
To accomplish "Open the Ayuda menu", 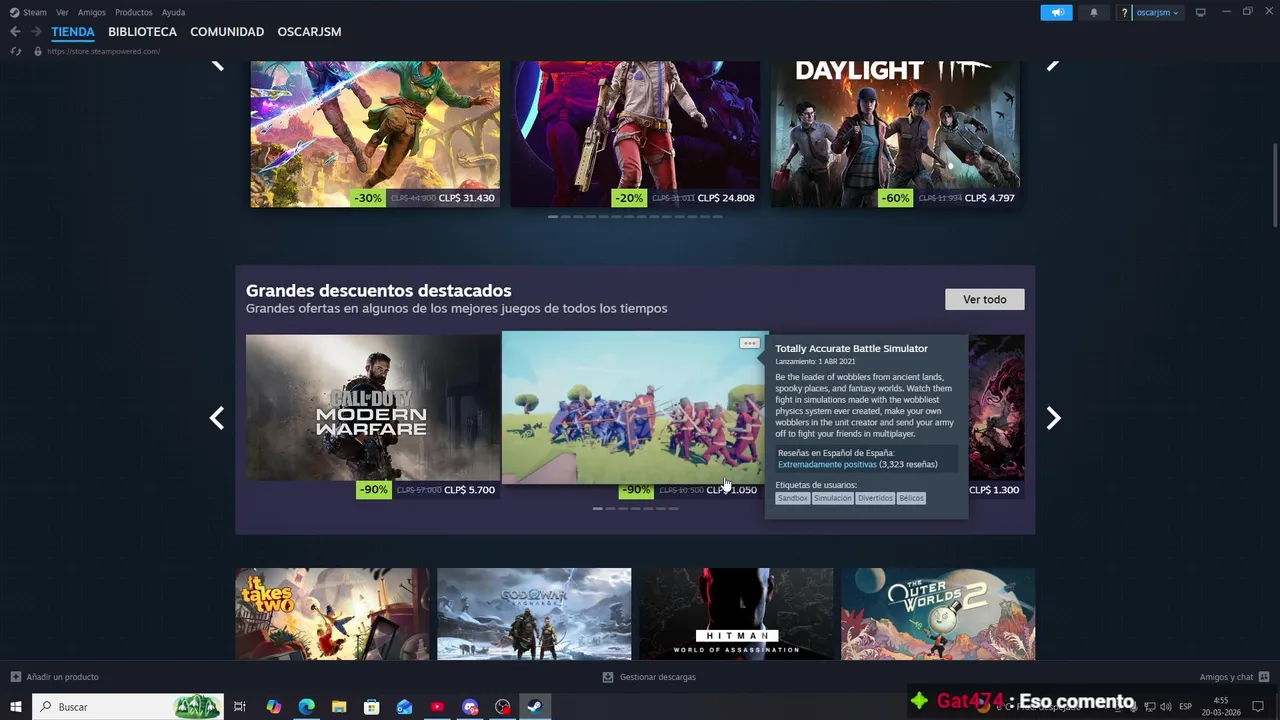I will tap(174, 12).
